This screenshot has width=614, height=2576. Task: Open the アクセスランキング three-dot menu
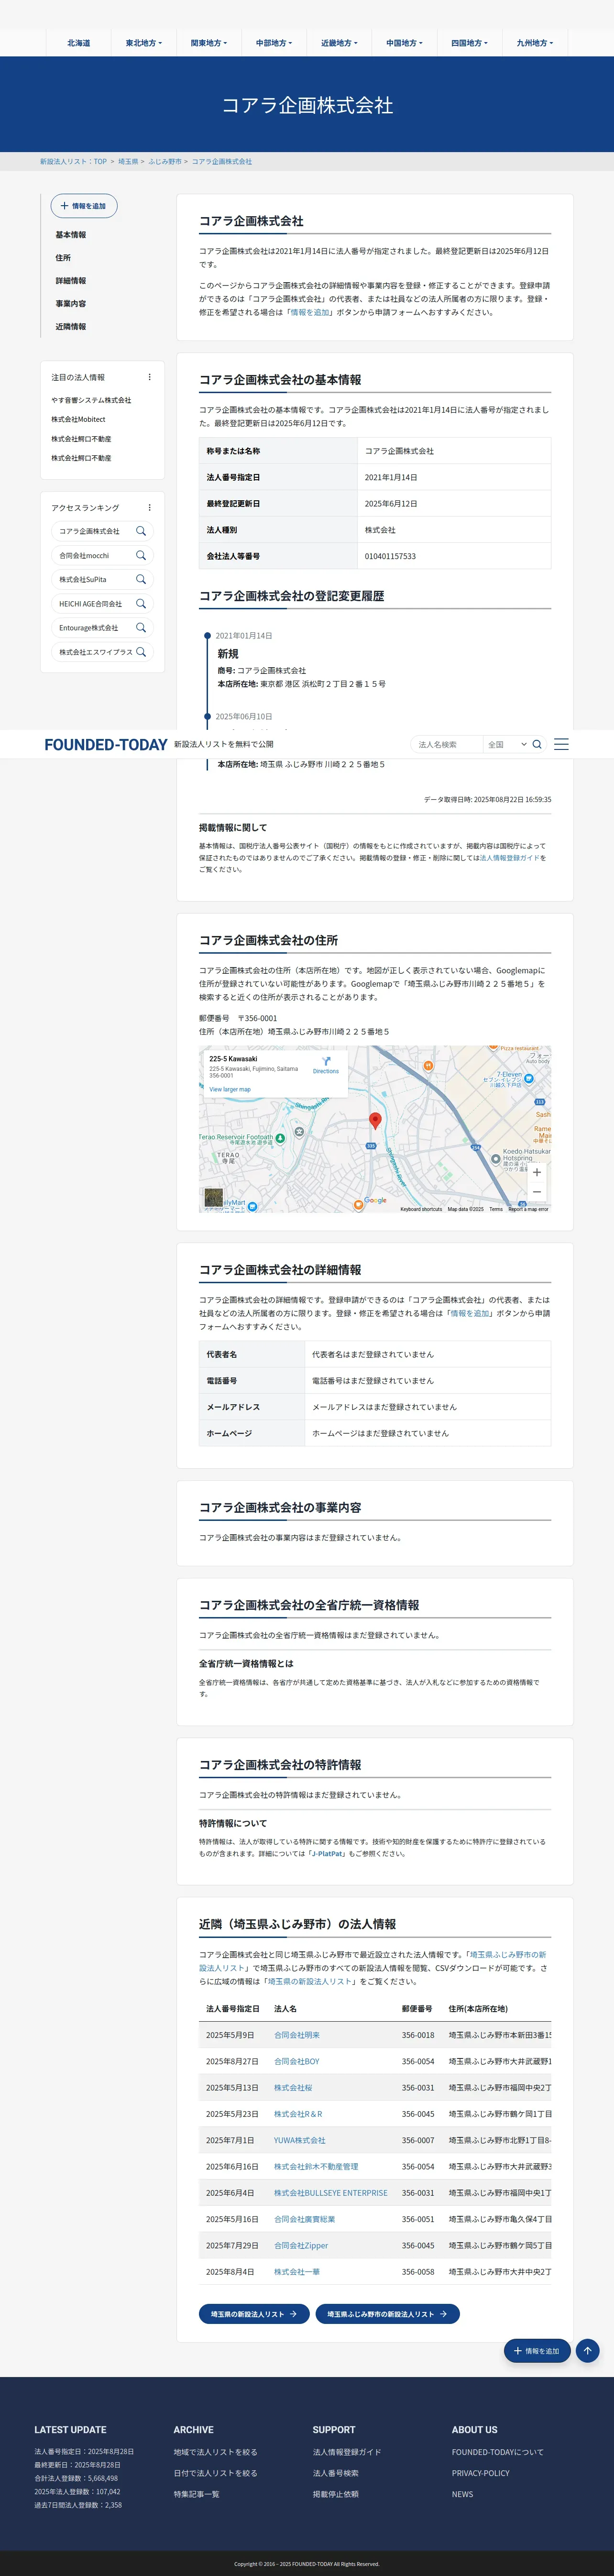pyautogui.click(x=150, y=507)
